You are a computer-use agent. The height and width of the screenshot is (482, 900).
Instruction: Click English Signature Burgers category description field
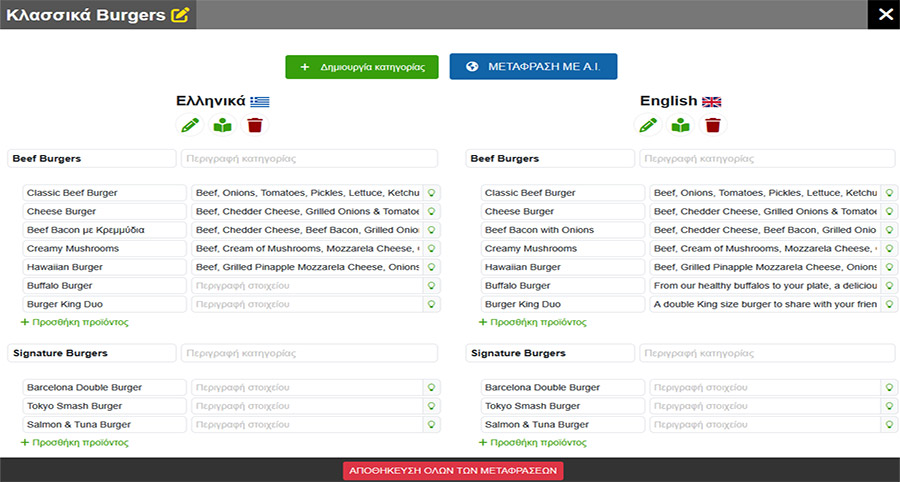pyautogui.click(x=767, y=353)
